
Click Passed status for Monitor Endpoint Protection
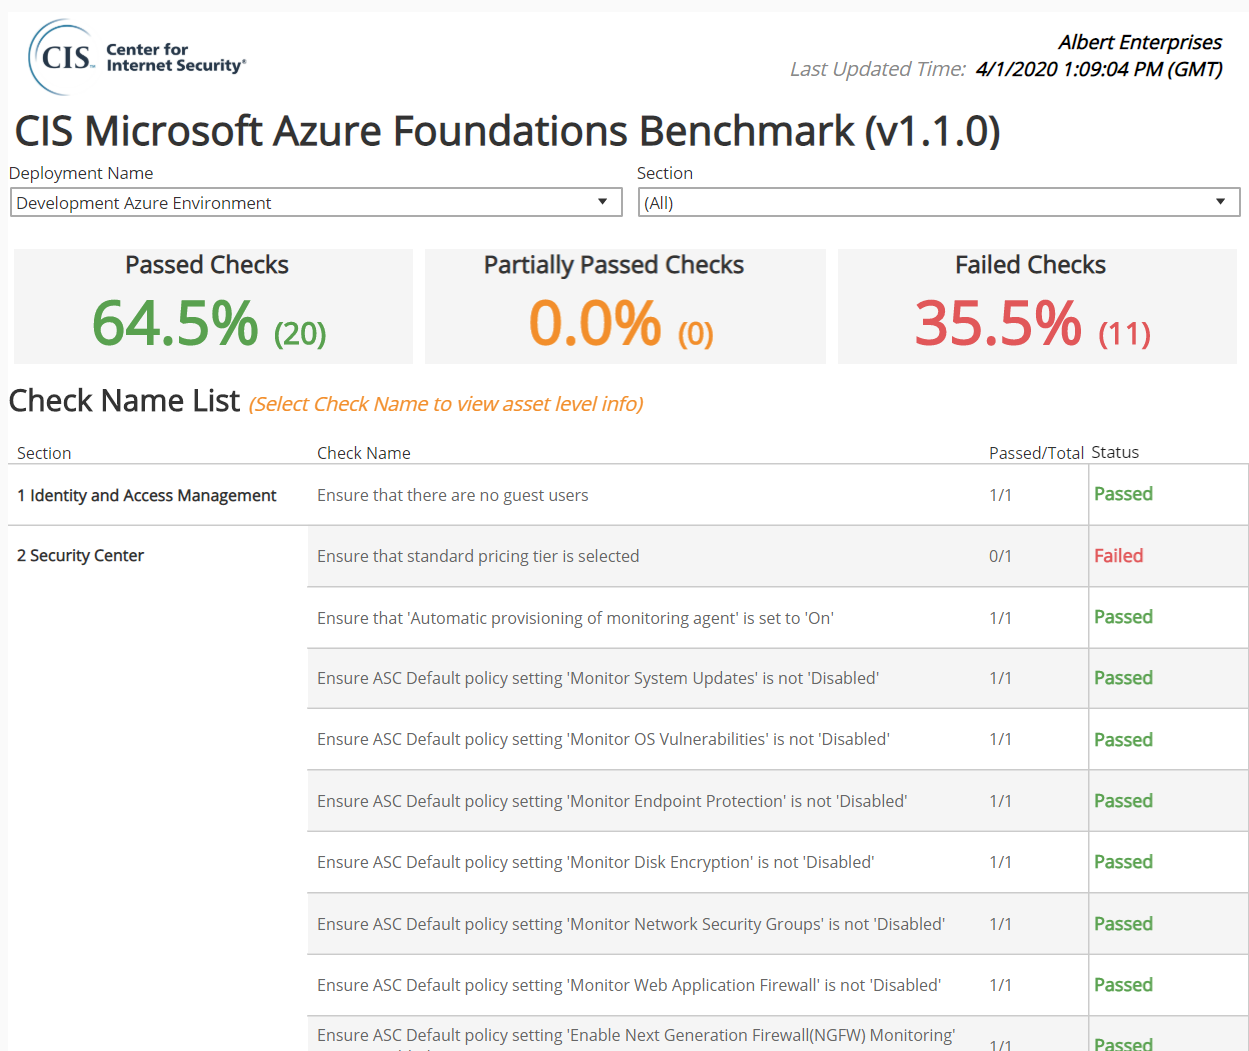coord(1123,801)
